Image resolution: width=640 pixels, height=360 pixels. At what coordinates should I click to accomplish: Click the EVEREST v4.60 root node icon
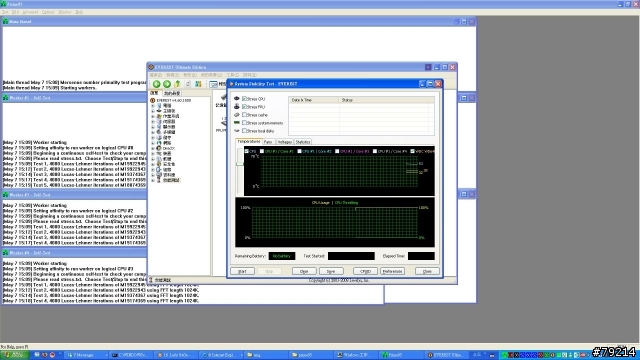[x=153, y=100]
